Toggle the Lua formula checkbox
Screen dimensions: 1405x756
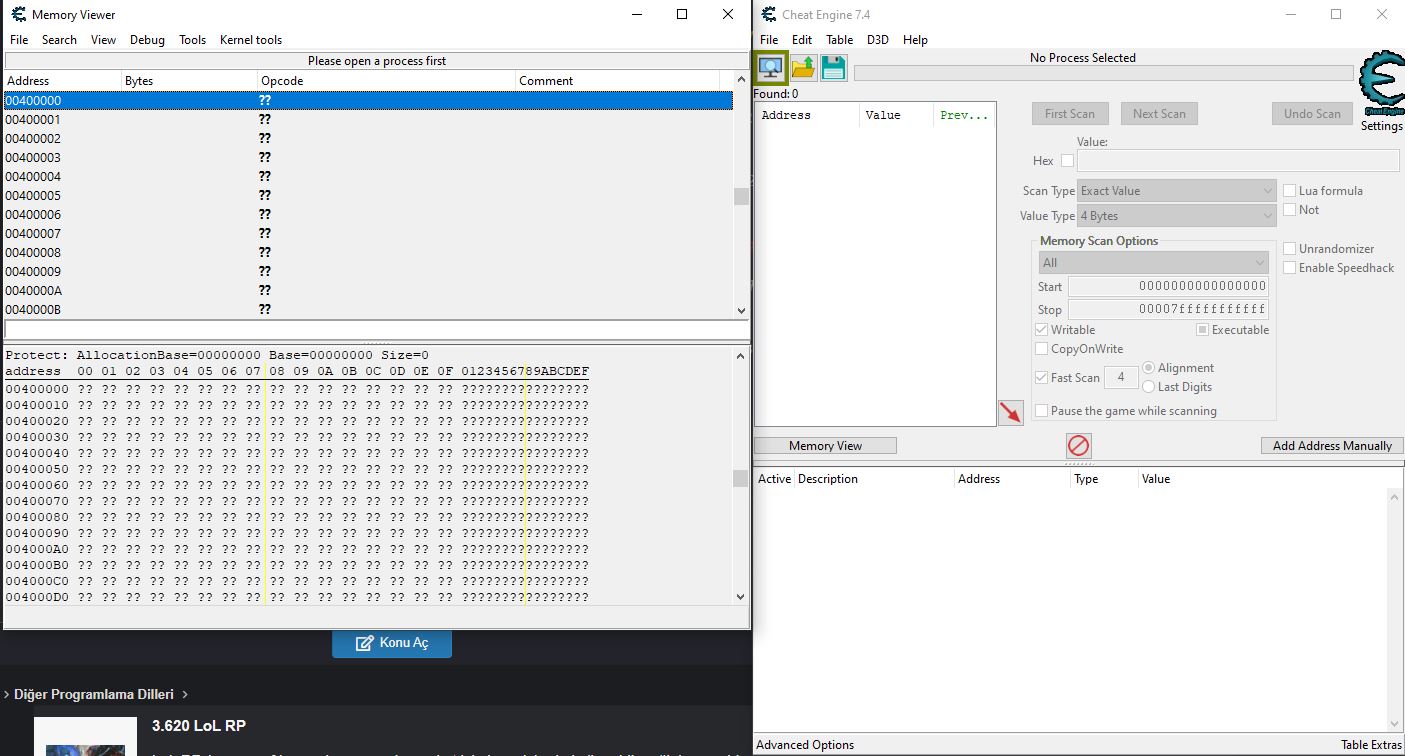pos(1290,191)
